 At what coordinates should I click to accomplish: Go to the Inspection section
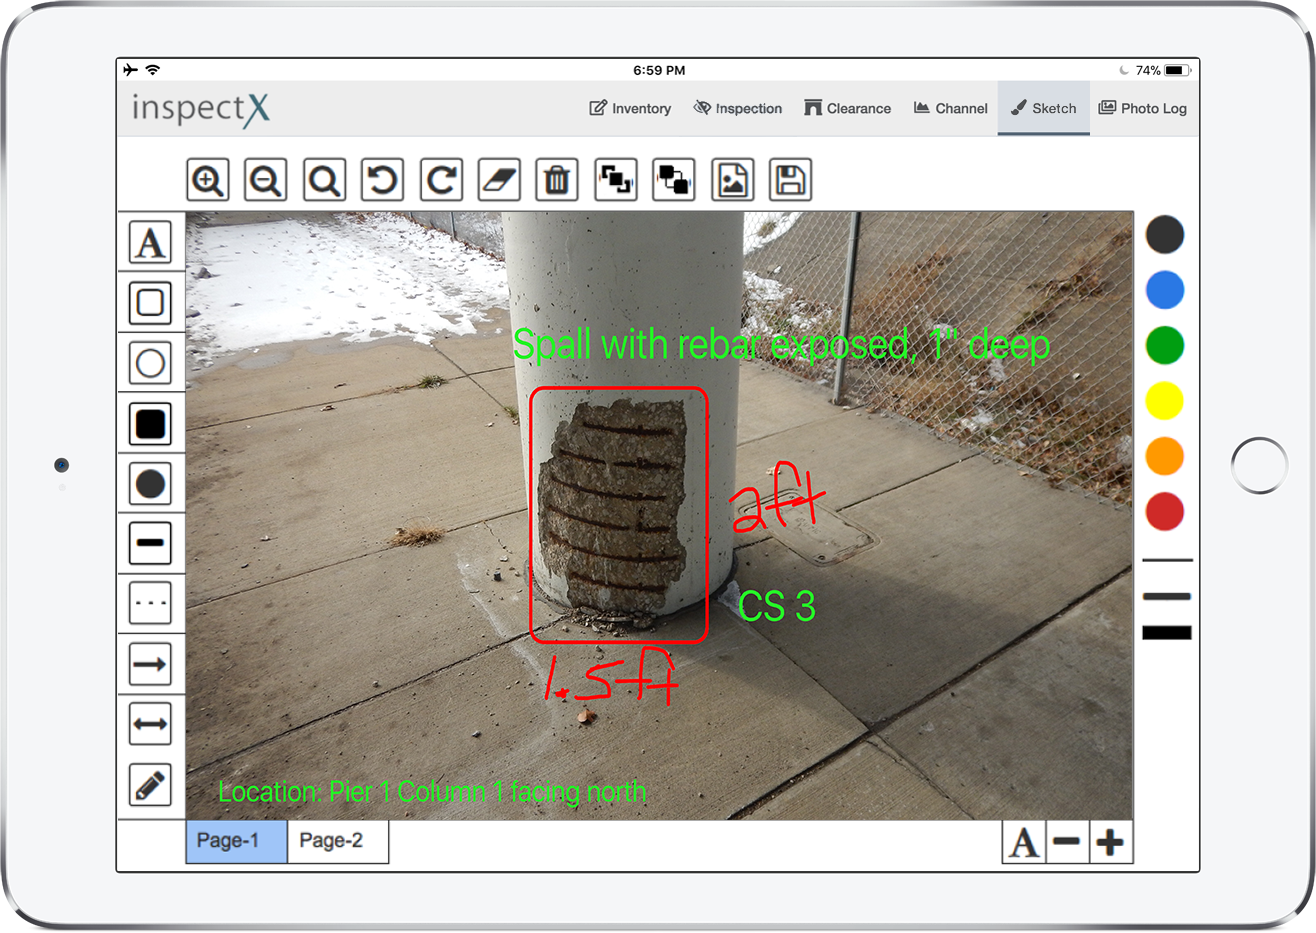[x=738, y=108]
